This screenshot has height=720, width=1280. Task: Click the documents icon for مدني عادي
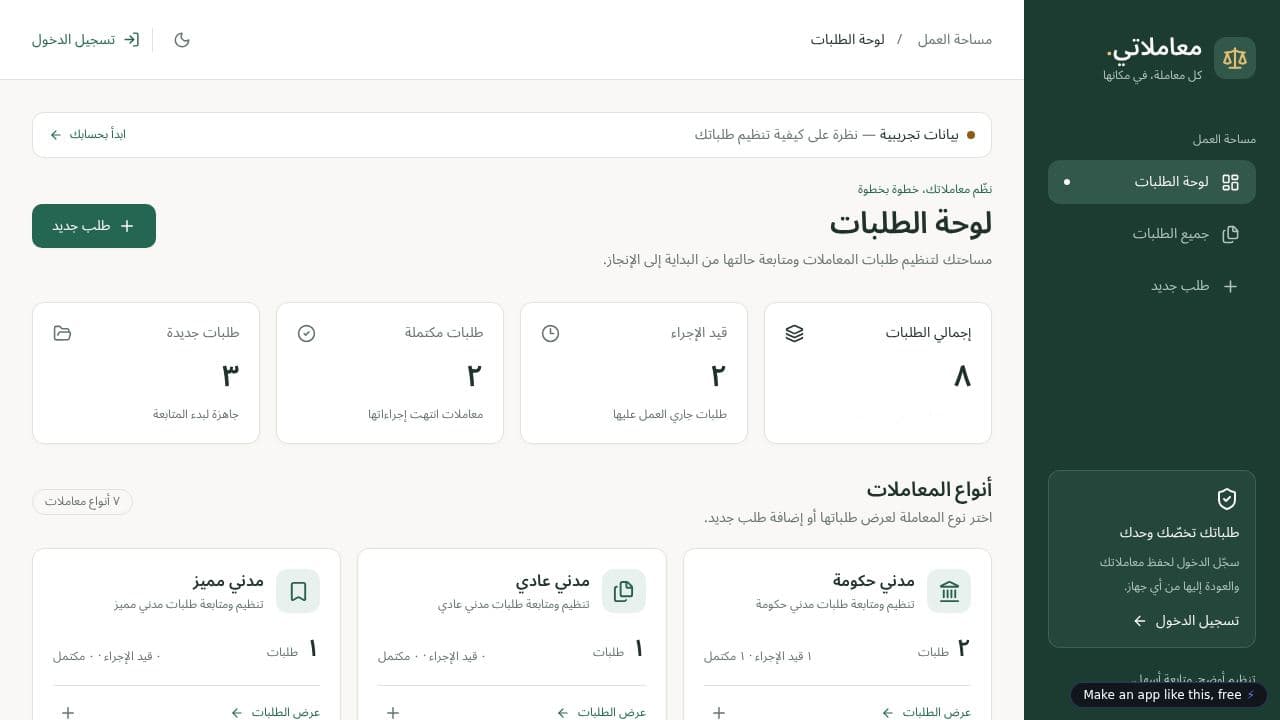point(624,591)
